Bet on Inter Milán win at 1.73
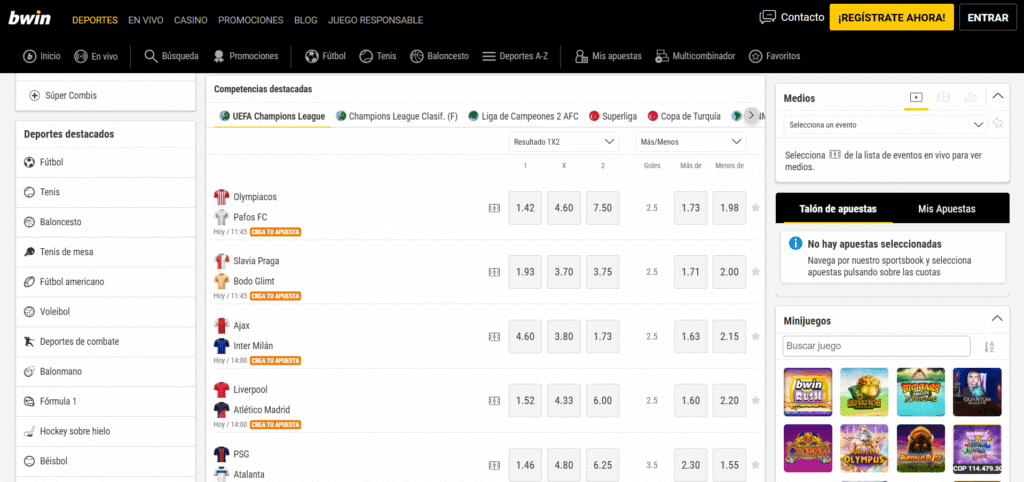 (603, 336)
